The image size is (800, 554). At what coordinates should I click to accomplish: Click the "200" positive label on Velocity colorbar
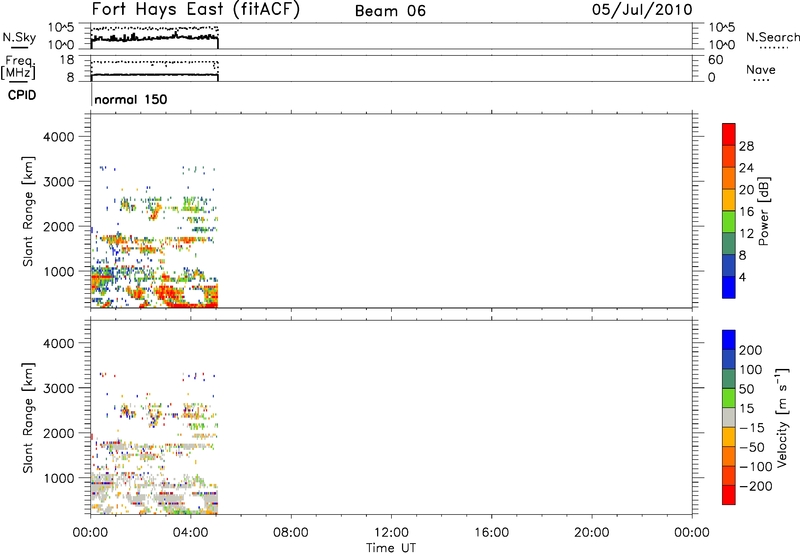pos(751,350)
